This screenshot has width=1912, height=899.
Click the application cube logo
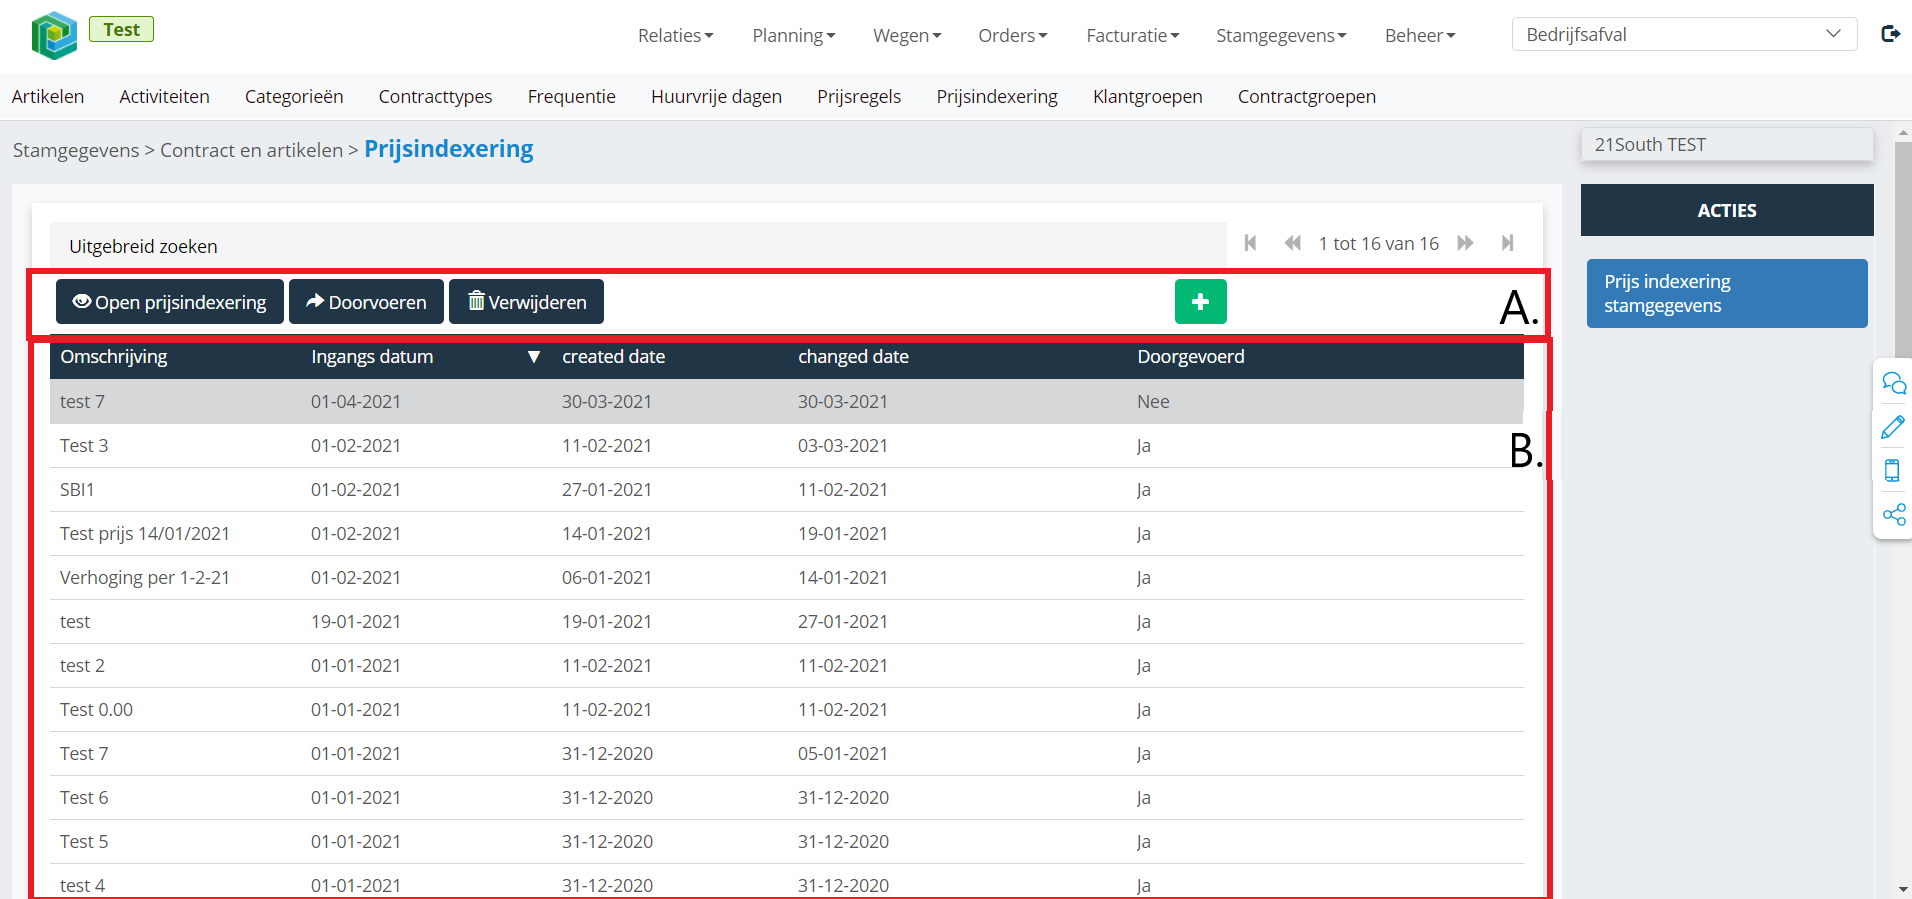pos(54,35)
